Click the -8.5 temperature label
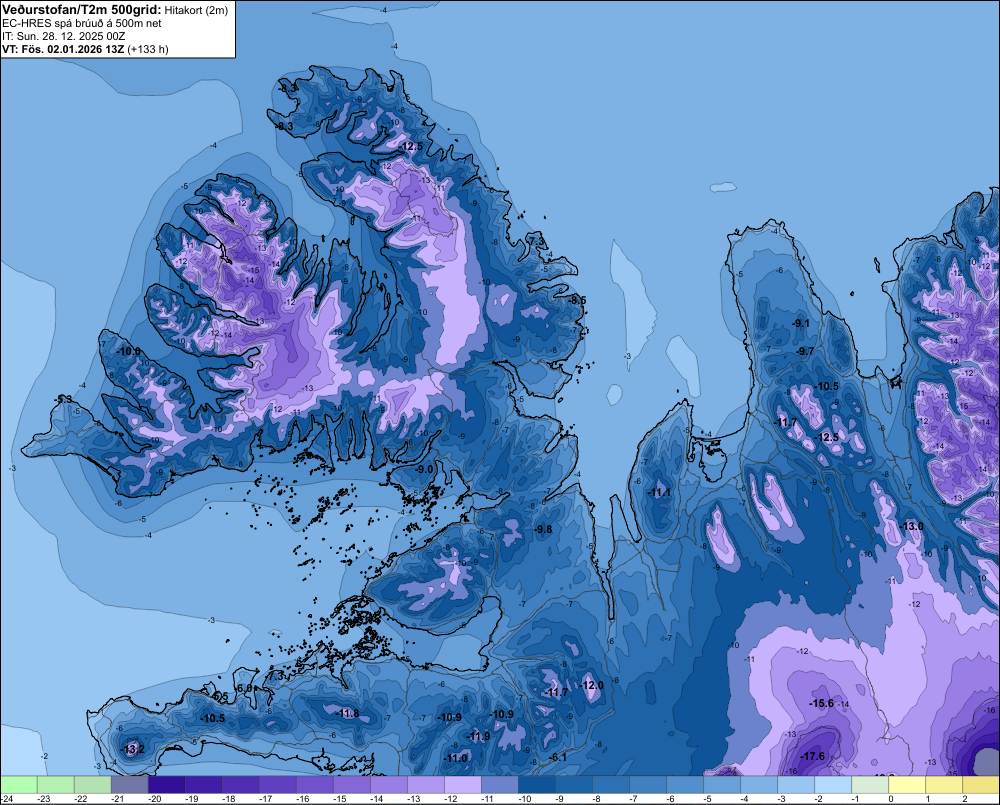Viewport: 1000px width, 805px height. click(577, 300)
